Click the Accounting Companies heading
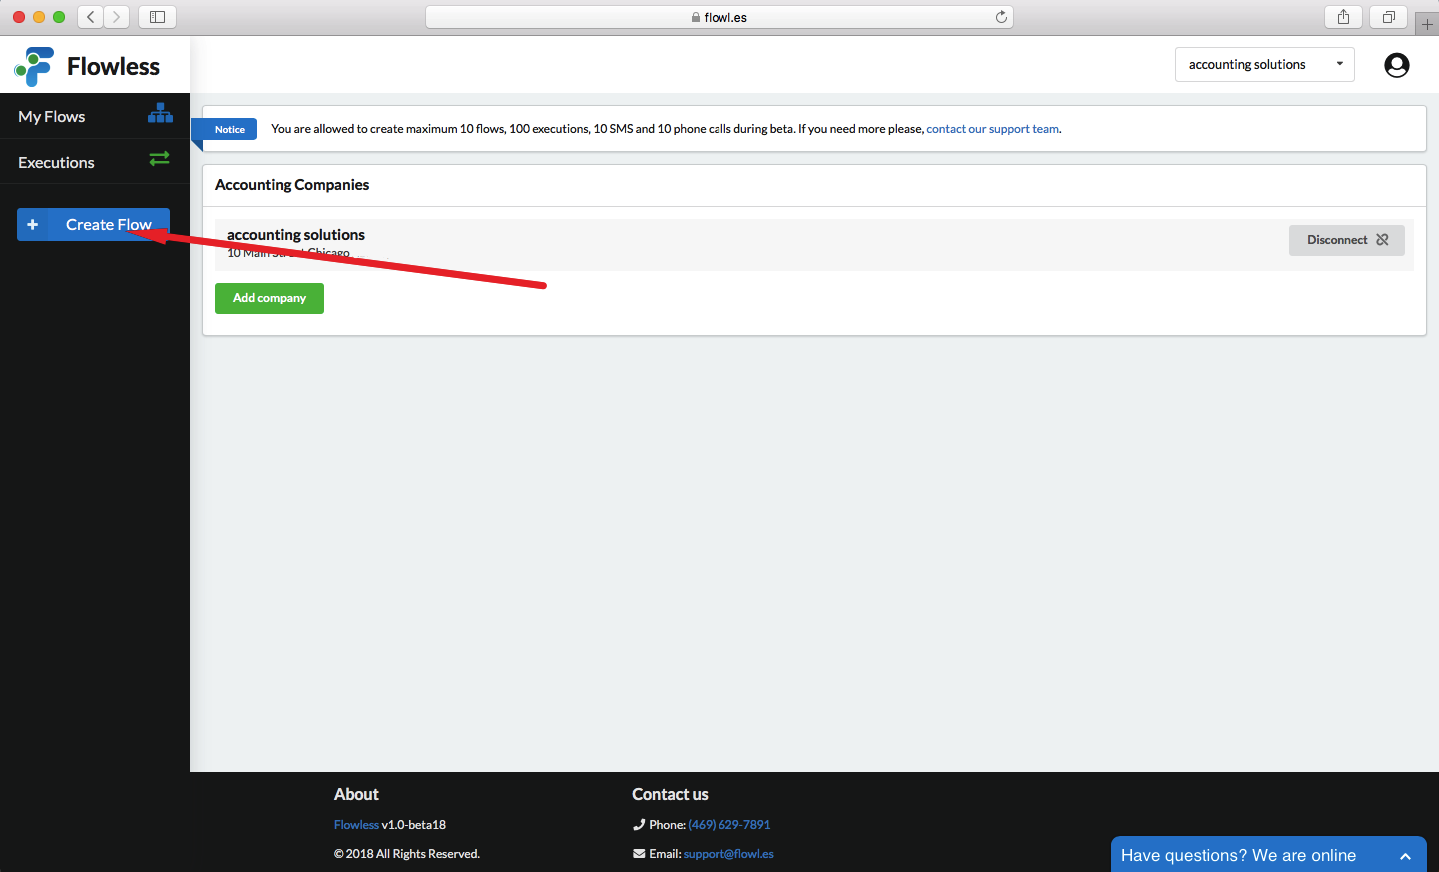The width and height of the screenshot is (1439, 872). (292, 185)
